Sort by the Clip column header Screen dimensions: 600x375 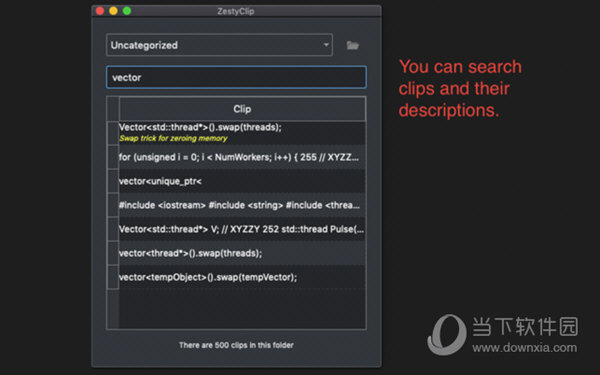coord(242,109)
